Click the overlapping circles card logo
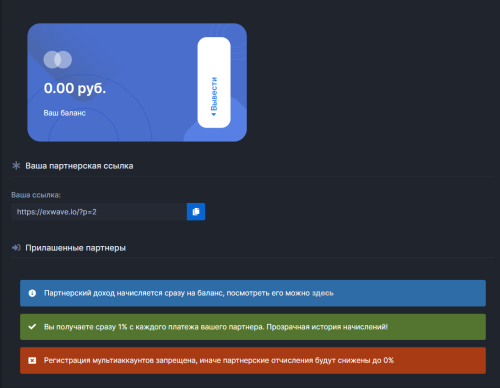Image resolution: width=500 pixels, height=388 pixels. pyautogui.click(x=58, y=60)
